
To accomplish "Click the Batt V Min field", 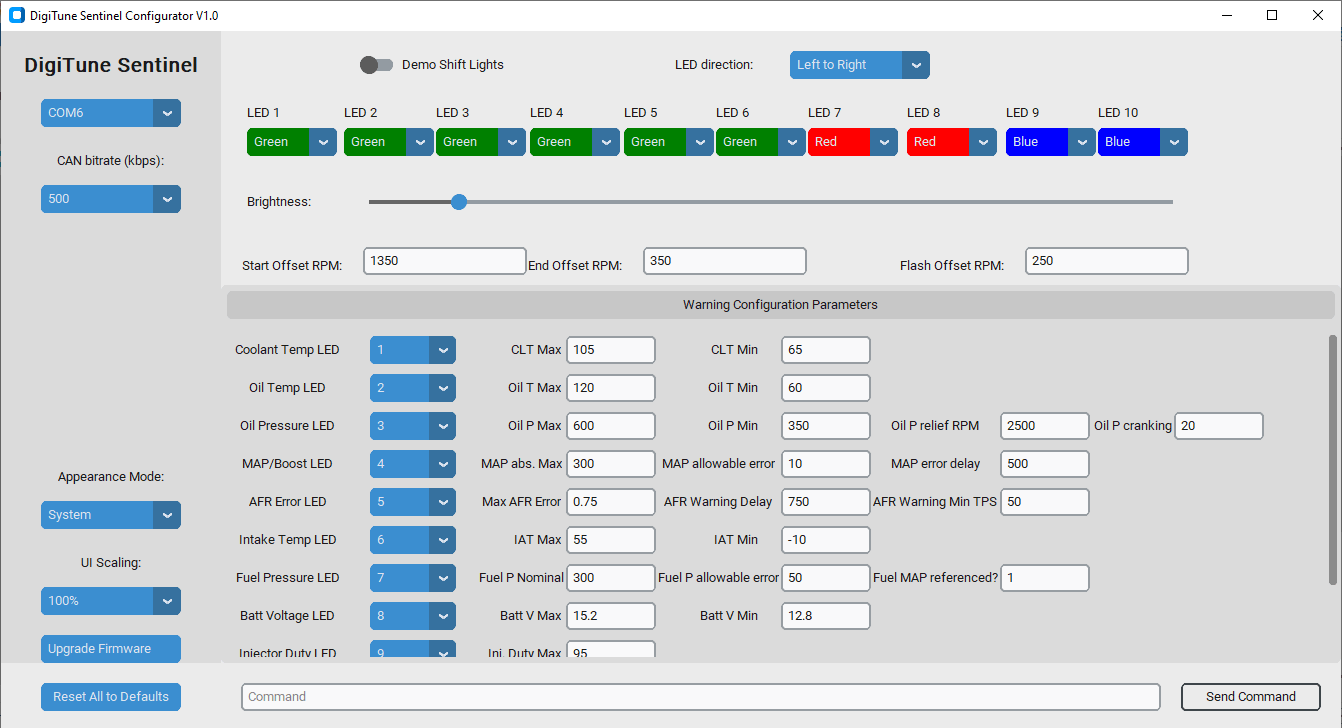I will (826, 616).
